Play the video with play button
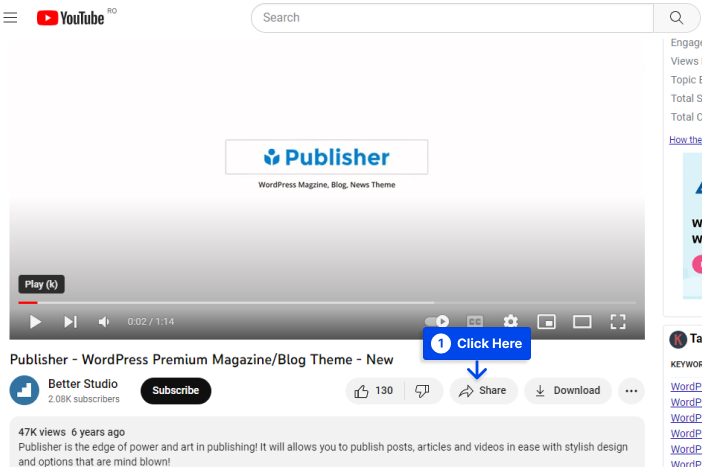The width and height of the screenshot is (702, 467). click(35, 321)
